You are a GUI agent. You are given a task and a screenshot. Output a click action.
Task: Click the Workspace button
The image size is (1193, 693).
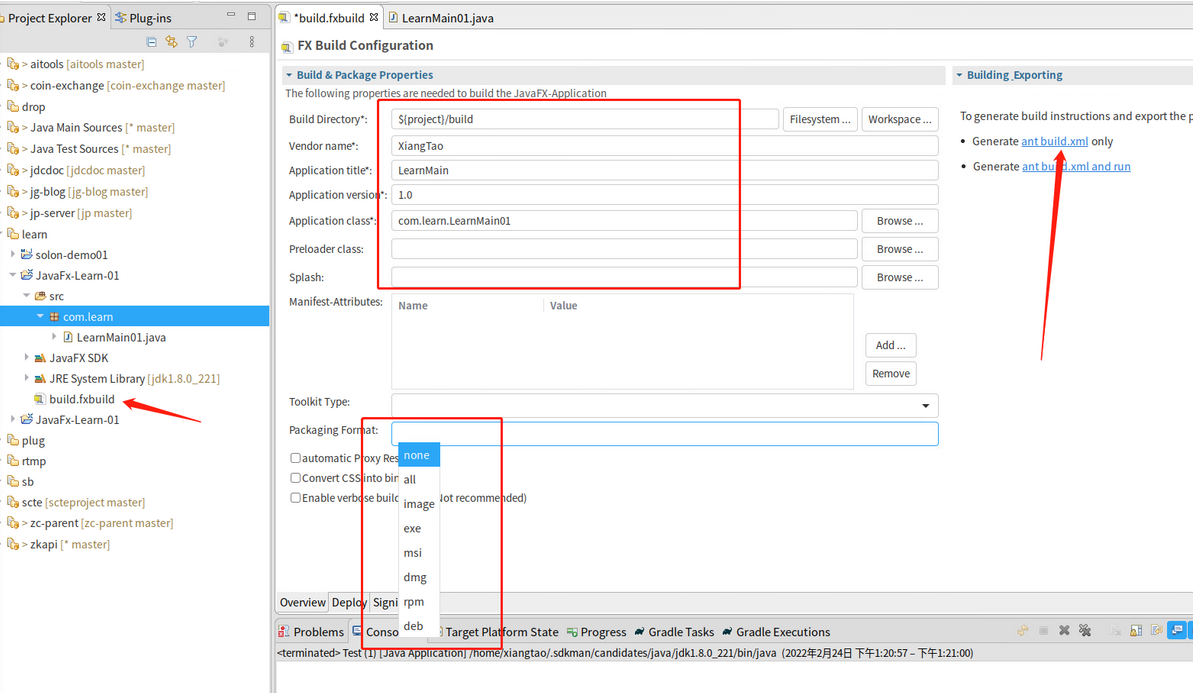coord(900,119)
